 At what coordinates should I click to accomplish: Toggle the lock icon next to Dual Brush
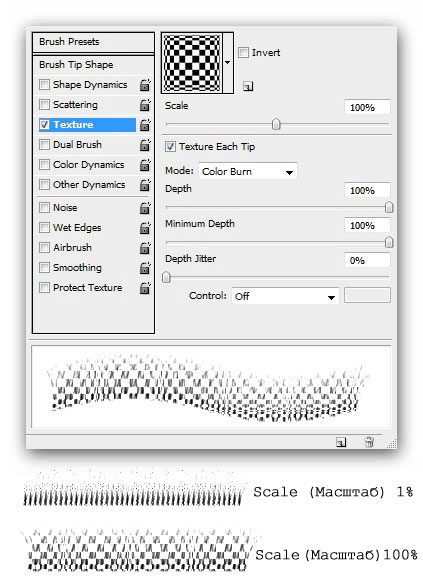tap(145, 145)
